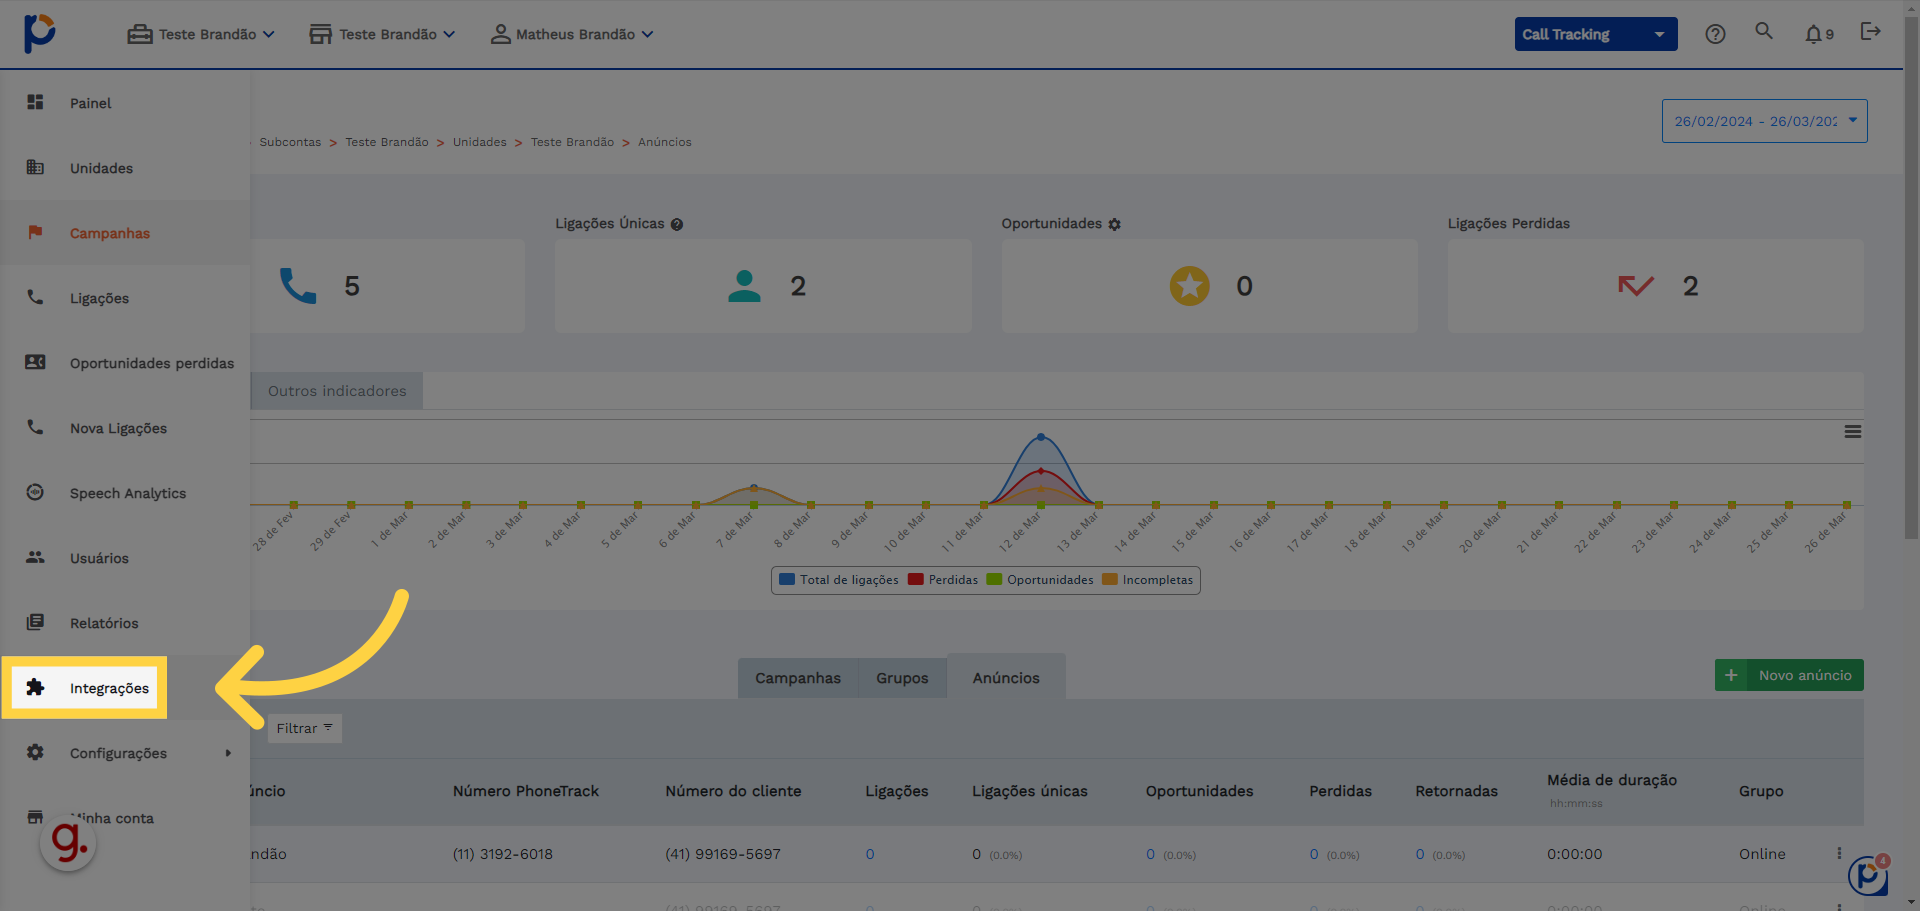Screen dimensions: 1920x911
Task: Click Ligações Únicas help tooltip icon
Action: tap(677, 224)
